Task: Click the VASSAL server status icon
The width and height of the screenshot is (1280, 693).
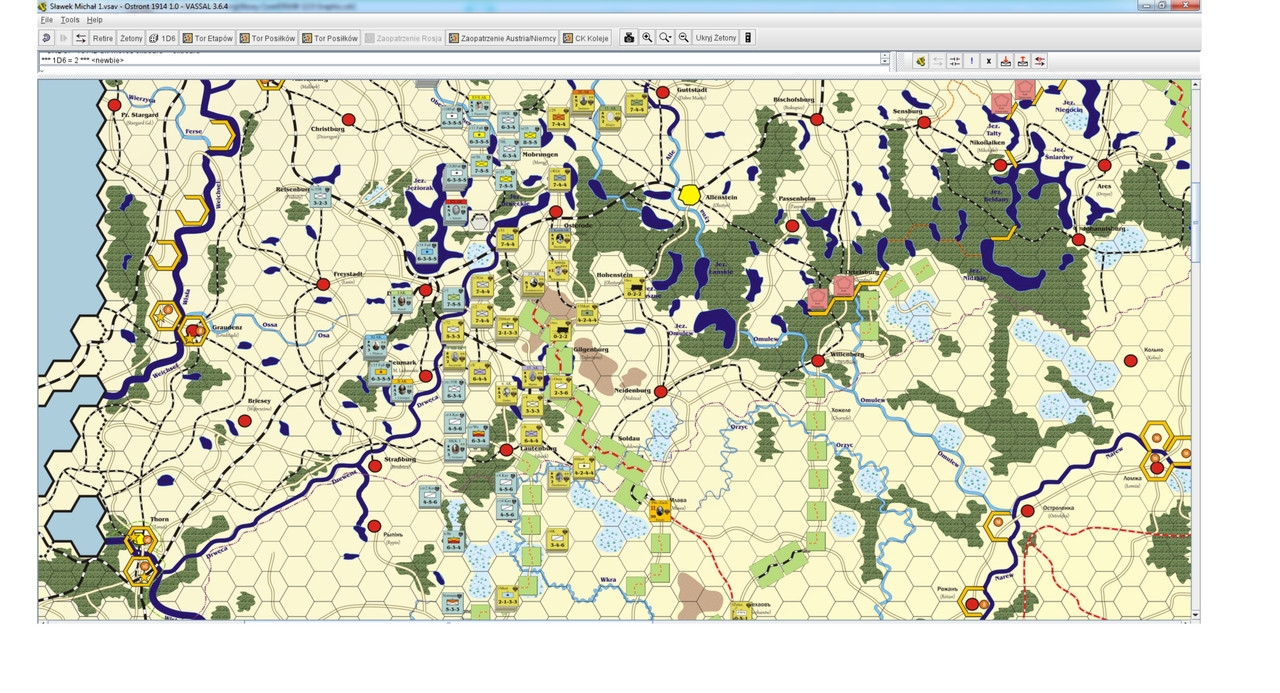Action: pos(920,61)
